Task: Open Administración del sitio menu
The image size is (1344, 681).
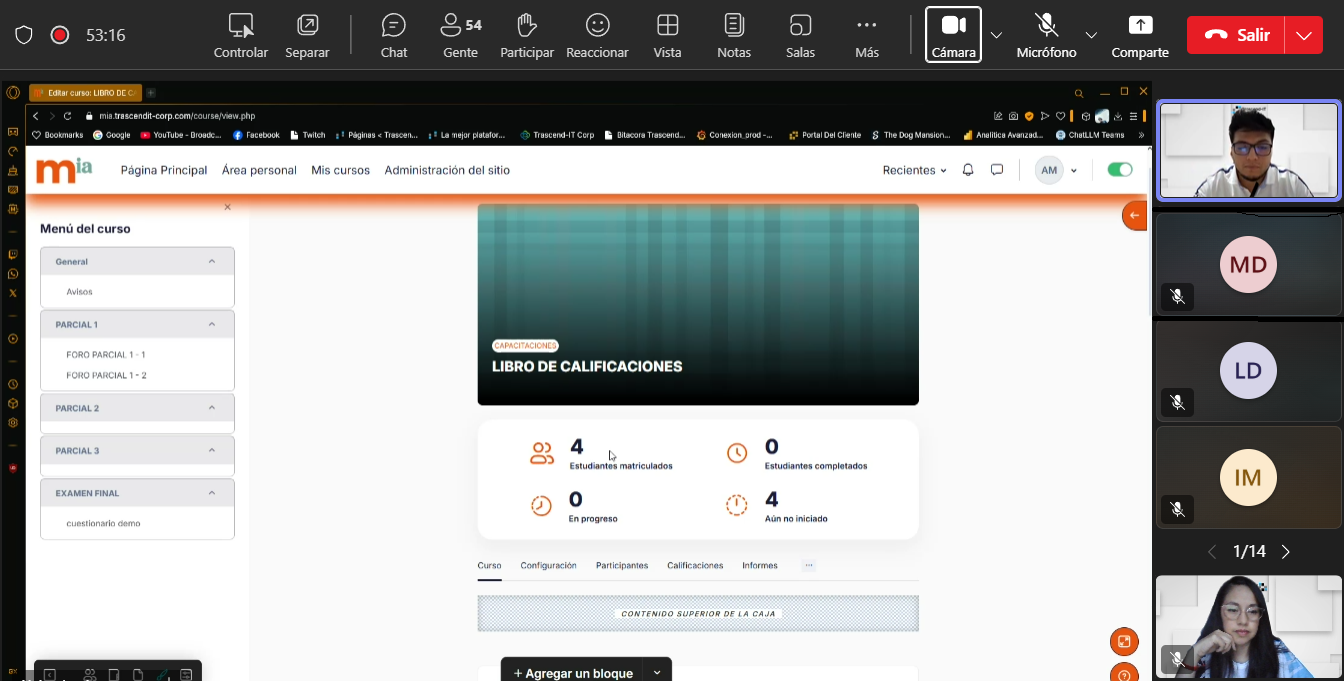Action: pyautogui.click(x=447, y=170)
